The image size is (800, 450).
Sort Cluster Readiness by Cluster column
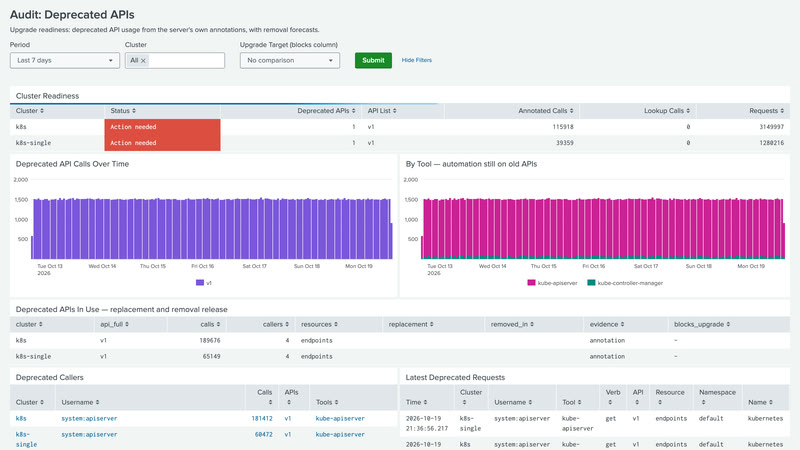30,111
